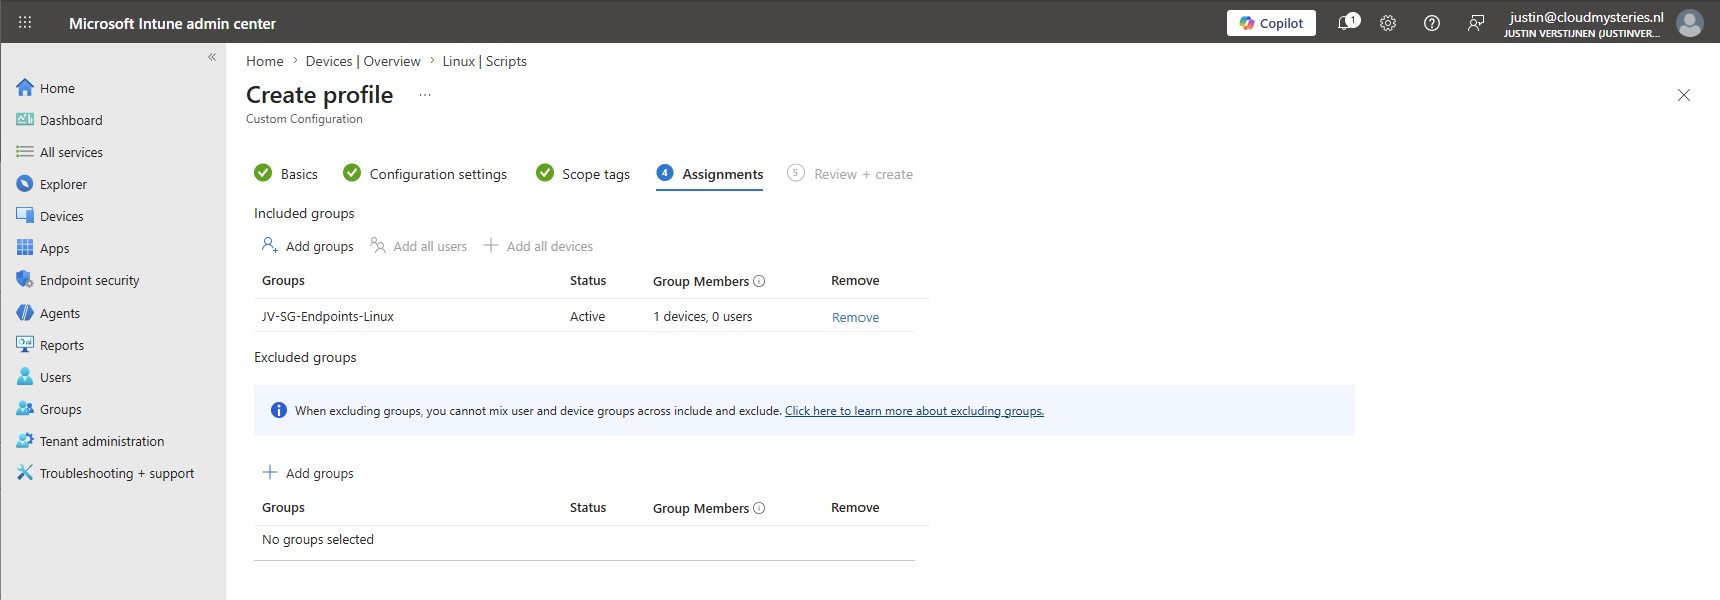This screenshot has width=1720, height=600.
Task: Click the Troubleshooting + support icon
Action: point(25,473)
